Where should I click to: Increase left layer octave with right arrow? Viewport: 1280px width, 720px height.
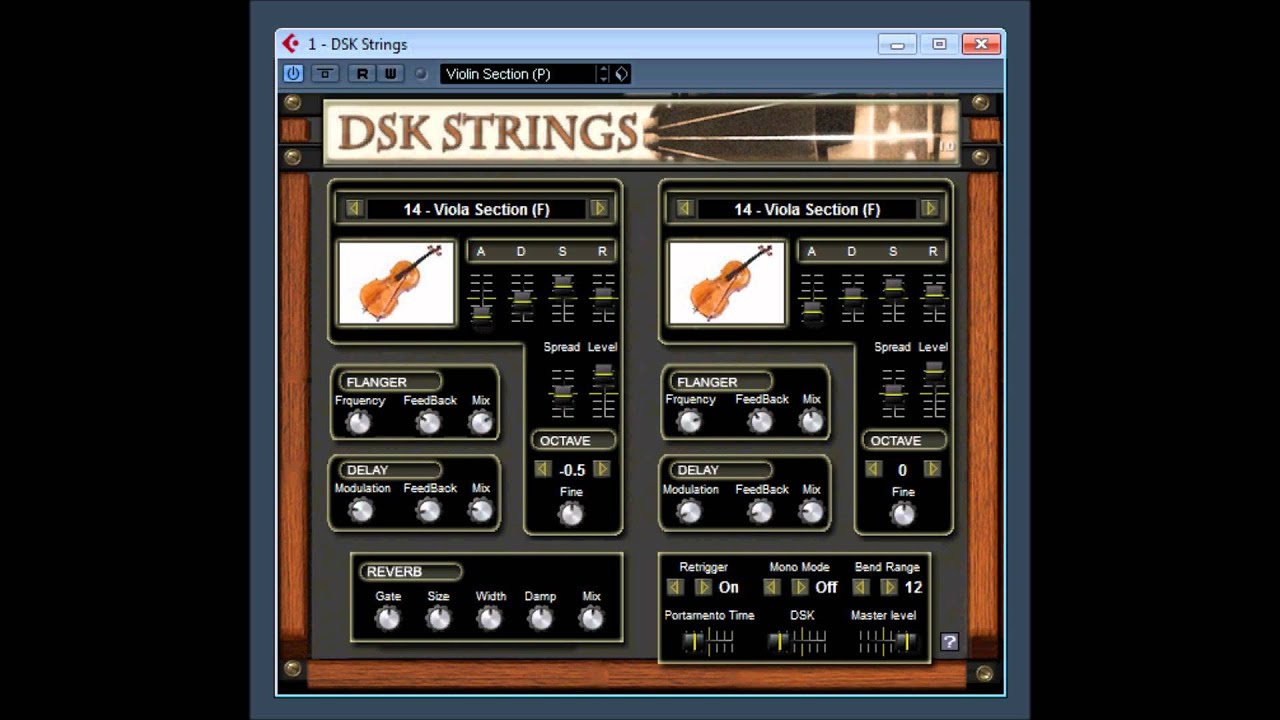click(x=602, y=469)
